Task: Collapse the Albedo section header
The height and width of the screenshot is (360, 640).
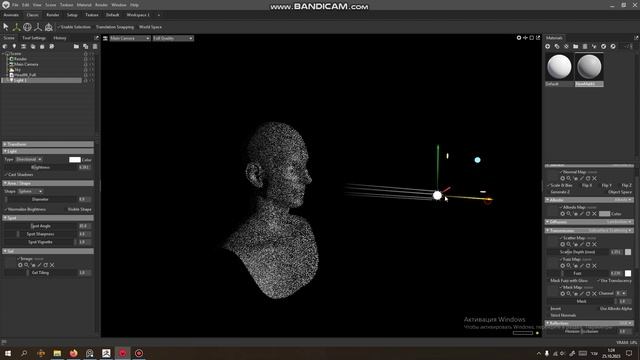Action: 589,200
